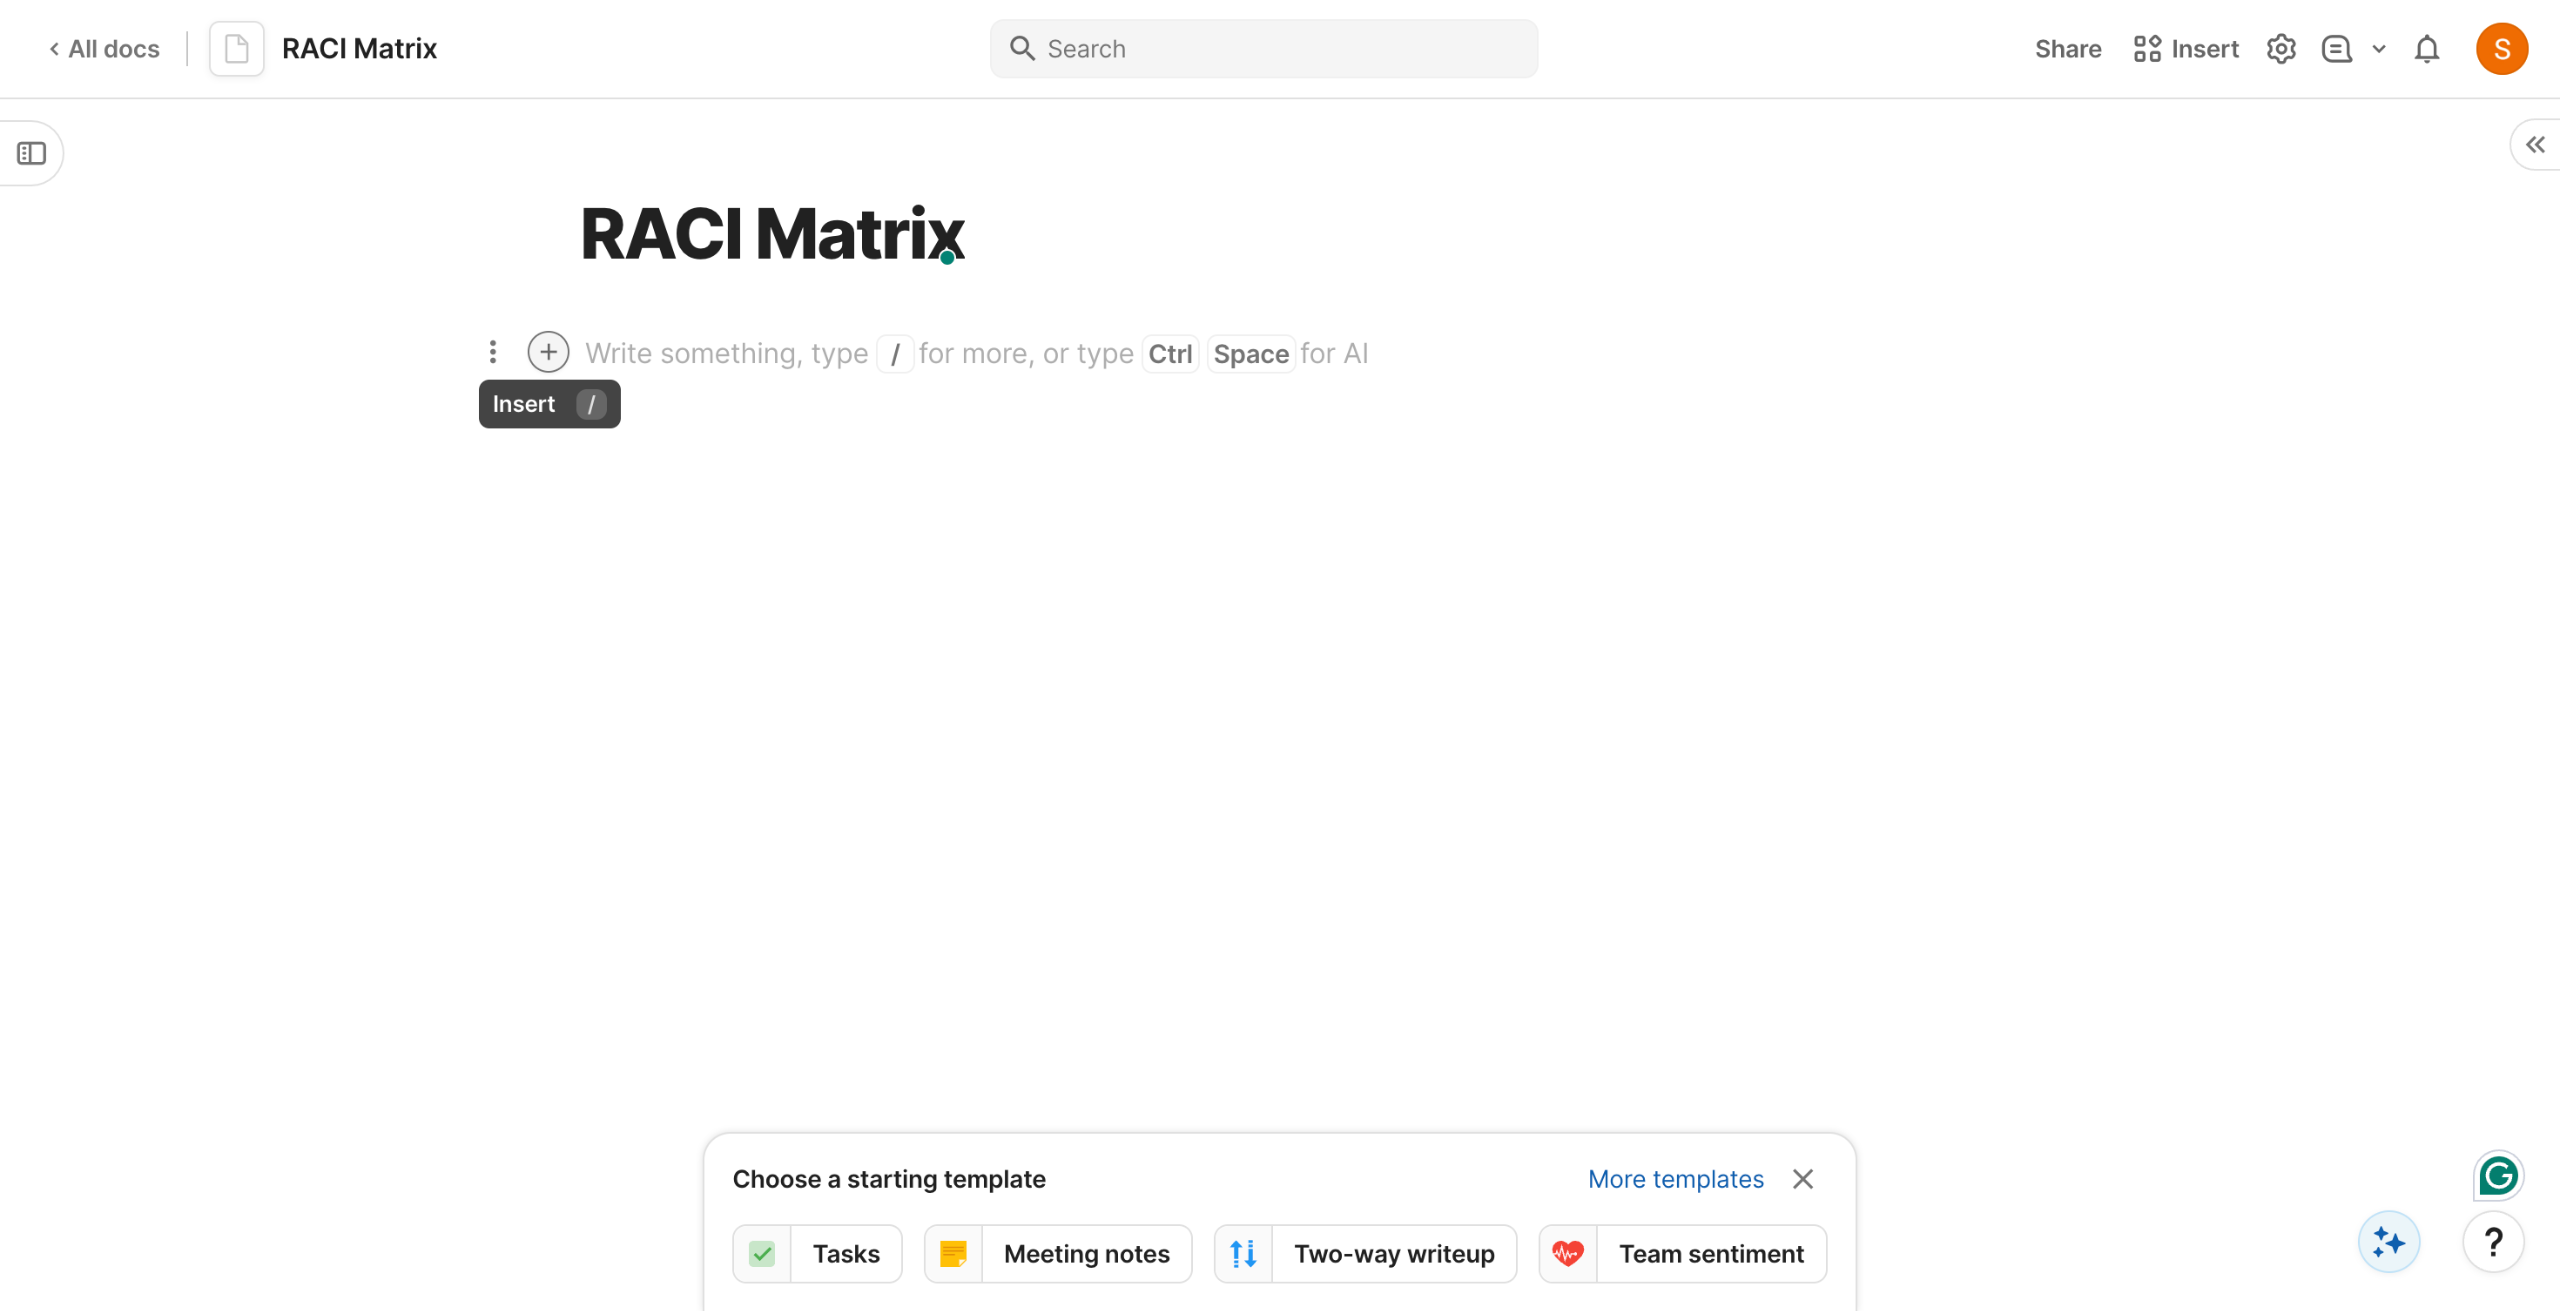The image size is (2560, 1311).
Task: Open the AI sparkle assistant button
Action: click(x=2389, y=1242)
